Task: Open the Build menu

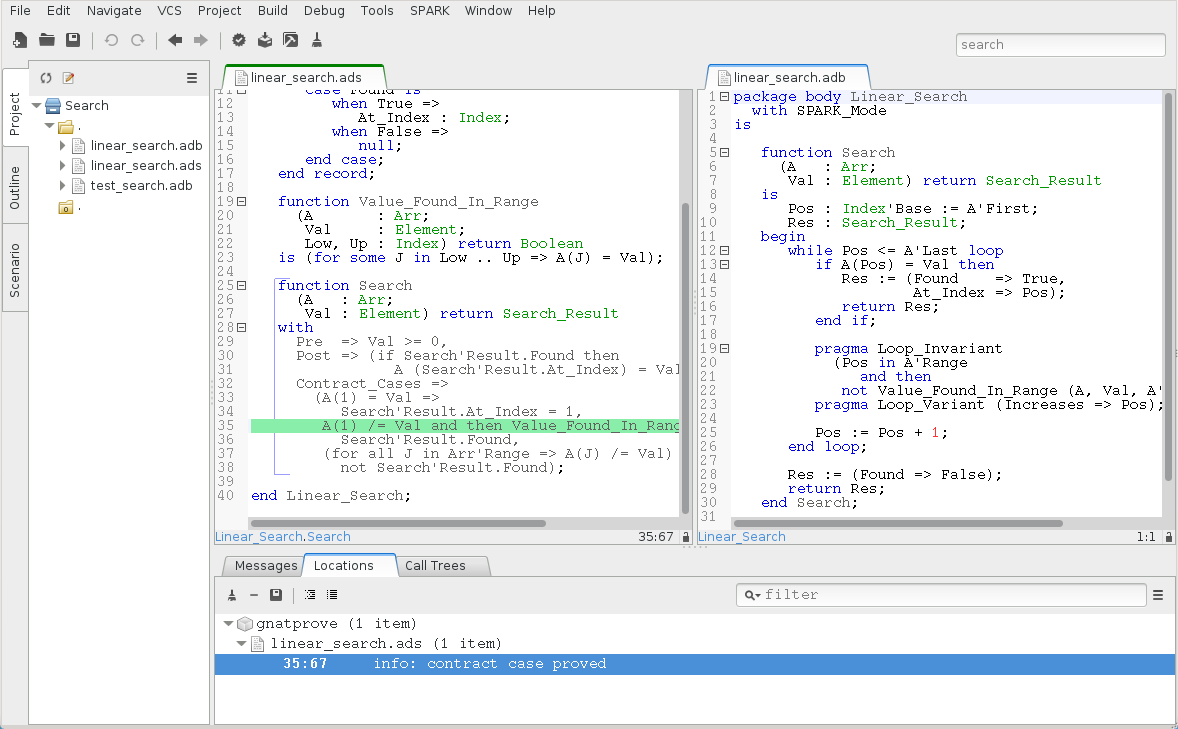Action: [273, 11]
